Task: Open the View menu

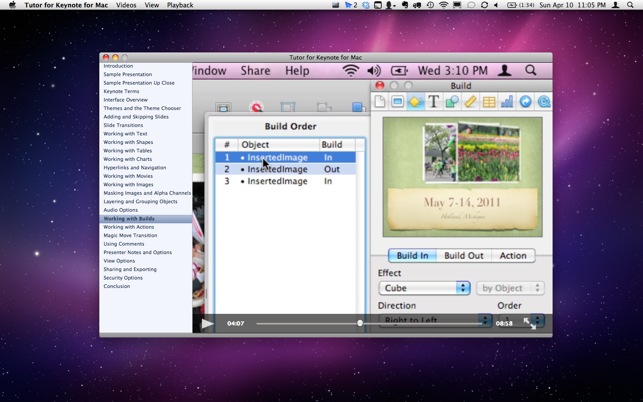Action: tap(151, 5)
